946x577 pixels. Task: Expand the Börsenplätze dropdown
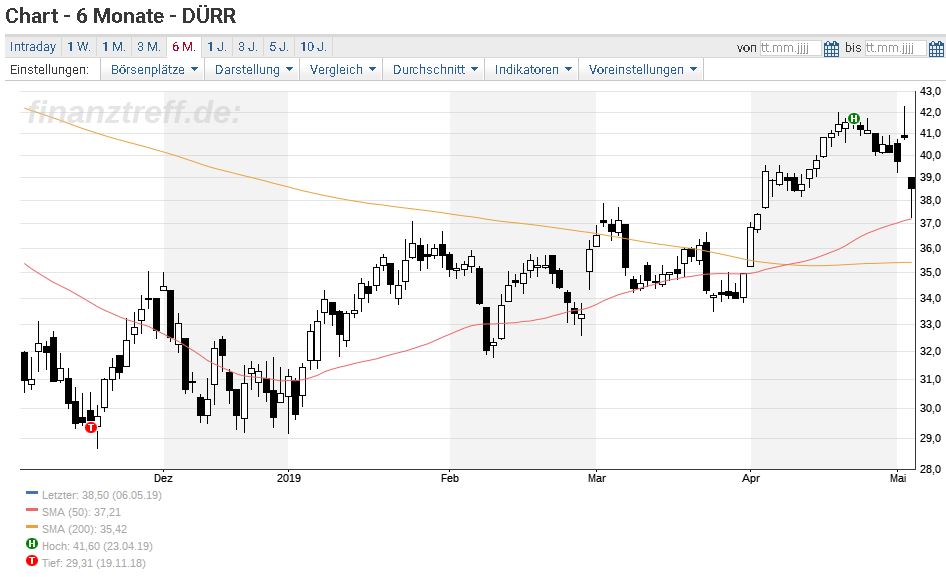154,69
